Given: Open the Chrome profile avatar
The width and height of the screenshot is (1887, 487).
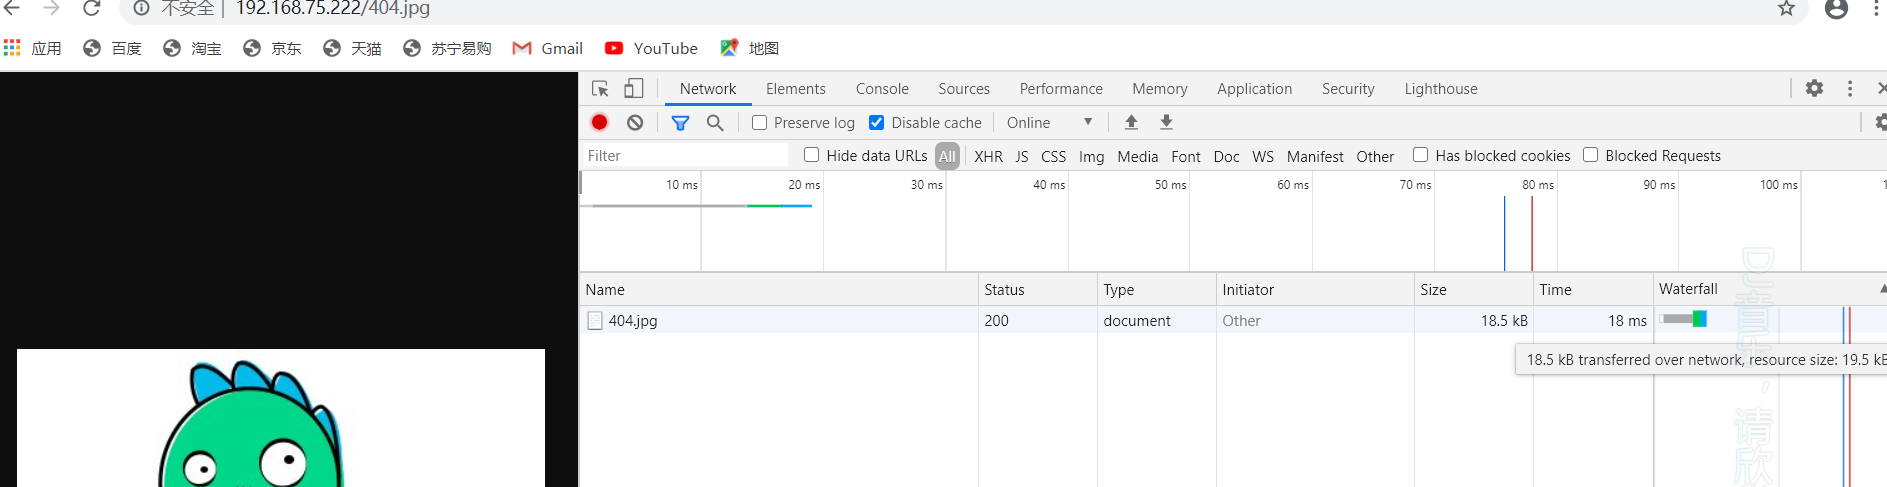Looking at the screenshot, I should click(x=1836, y=8).
